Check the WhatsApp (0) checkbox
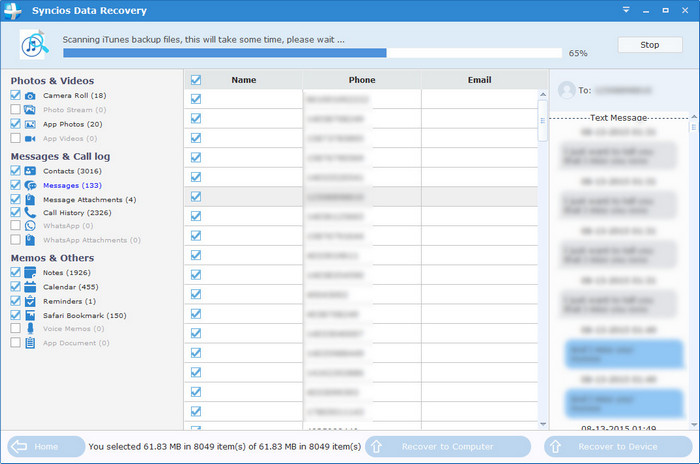 click(x=15, y=226)
